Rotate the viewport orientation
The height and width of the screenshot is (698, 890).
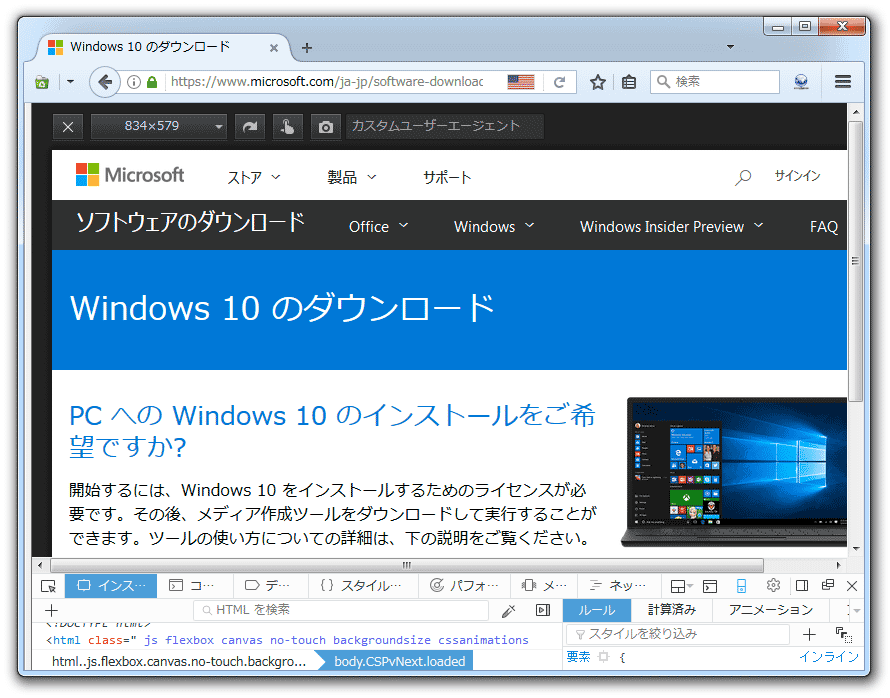pyautogui.click(x=250, y=127)
